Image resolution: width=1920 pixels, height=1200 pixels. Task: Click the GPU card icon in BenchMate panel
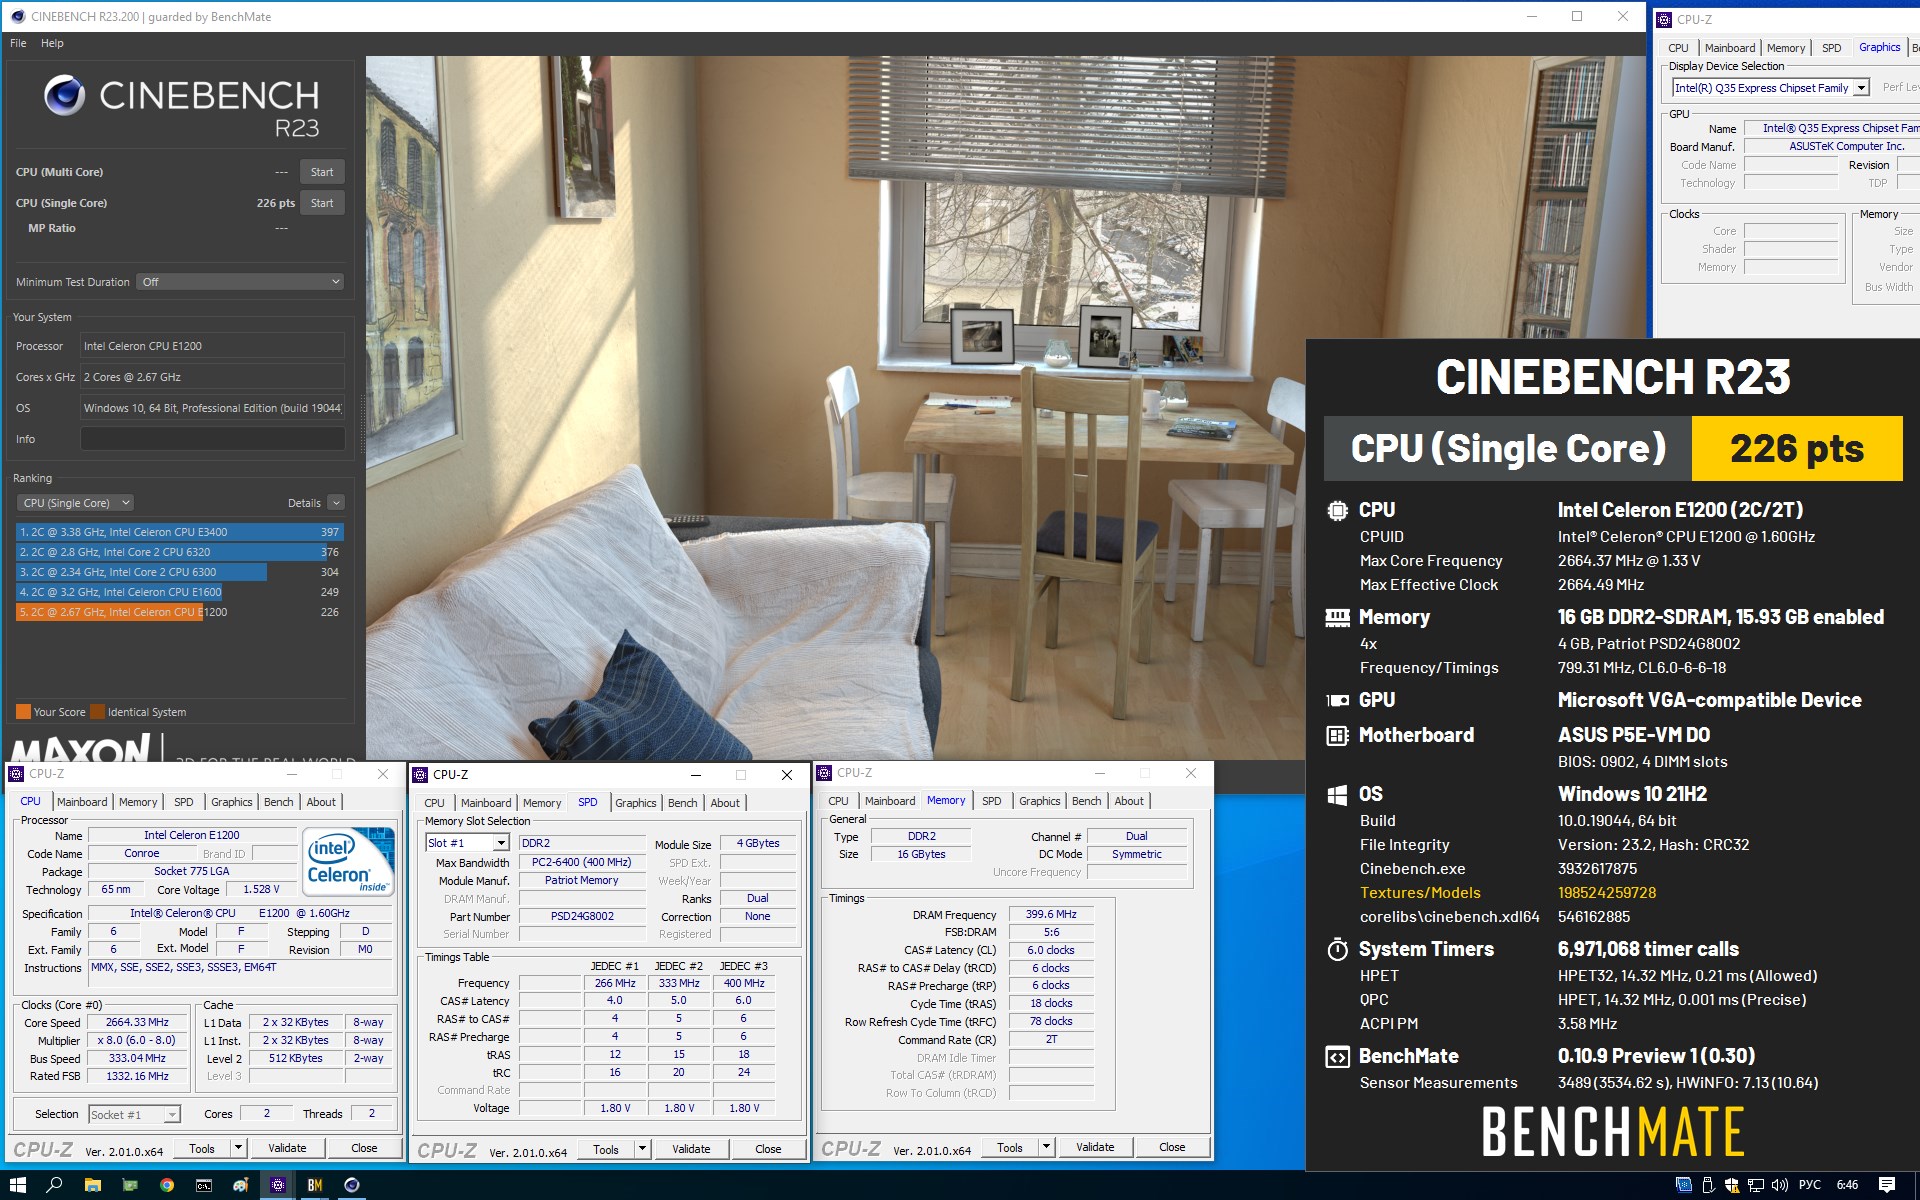pos(1337,700)
